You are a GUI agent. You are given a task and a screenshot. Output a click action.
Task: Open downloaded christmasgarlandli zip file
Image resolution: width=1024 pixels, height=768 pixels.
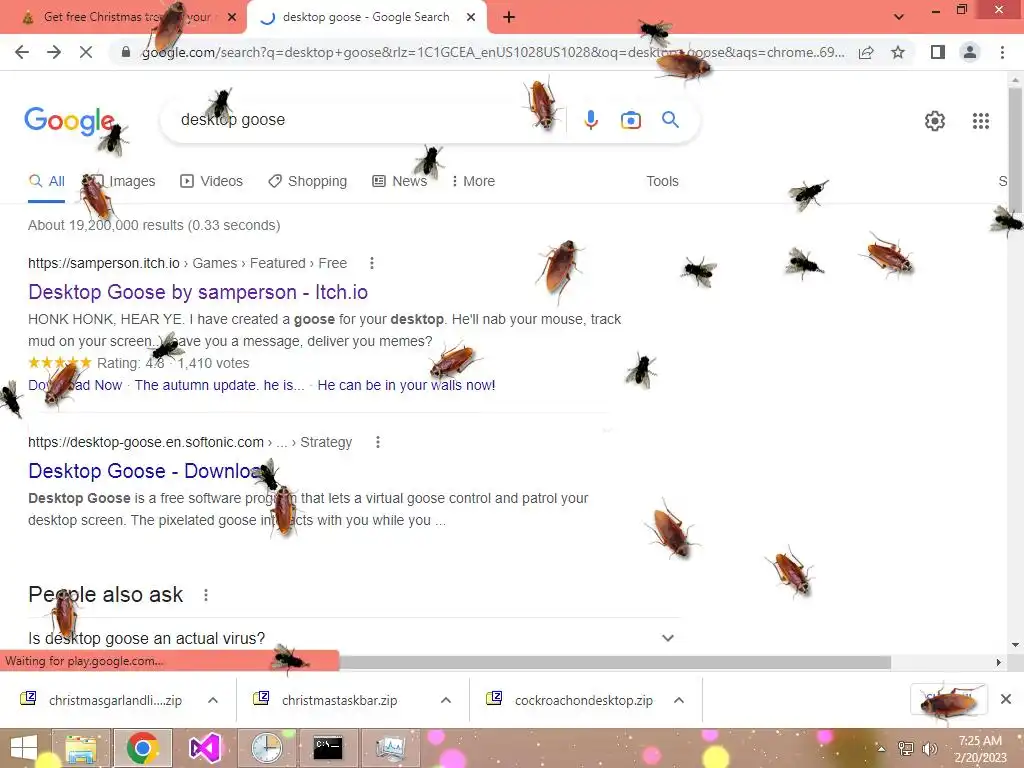pos(103,700)
